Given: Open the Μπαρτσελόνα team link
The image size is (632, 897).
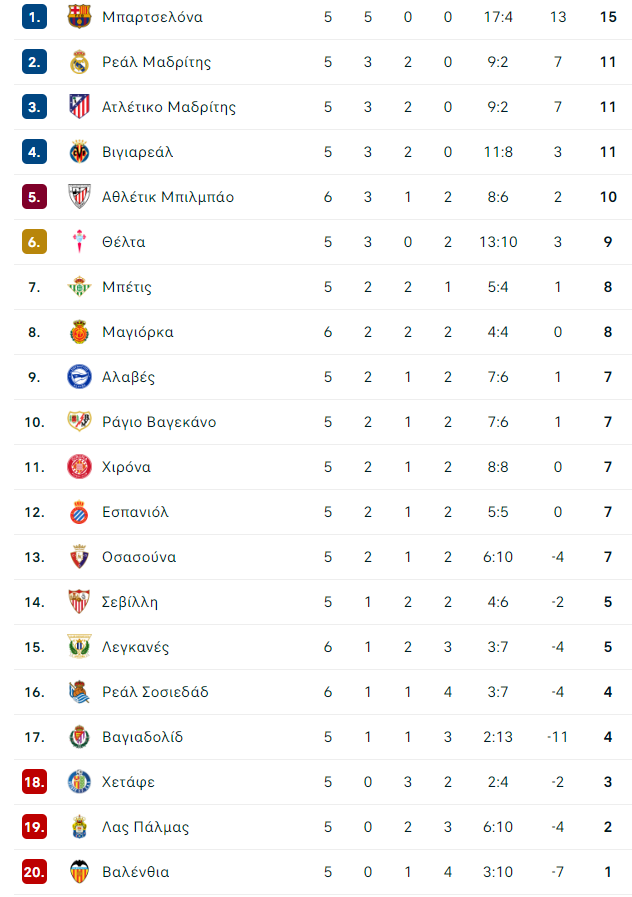Looking at the screenshot, I should [x=152, y=17].
